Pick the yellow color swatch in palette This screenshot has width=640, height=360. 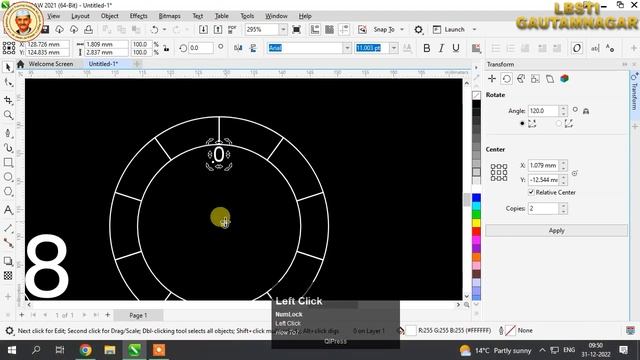(476, 223)
